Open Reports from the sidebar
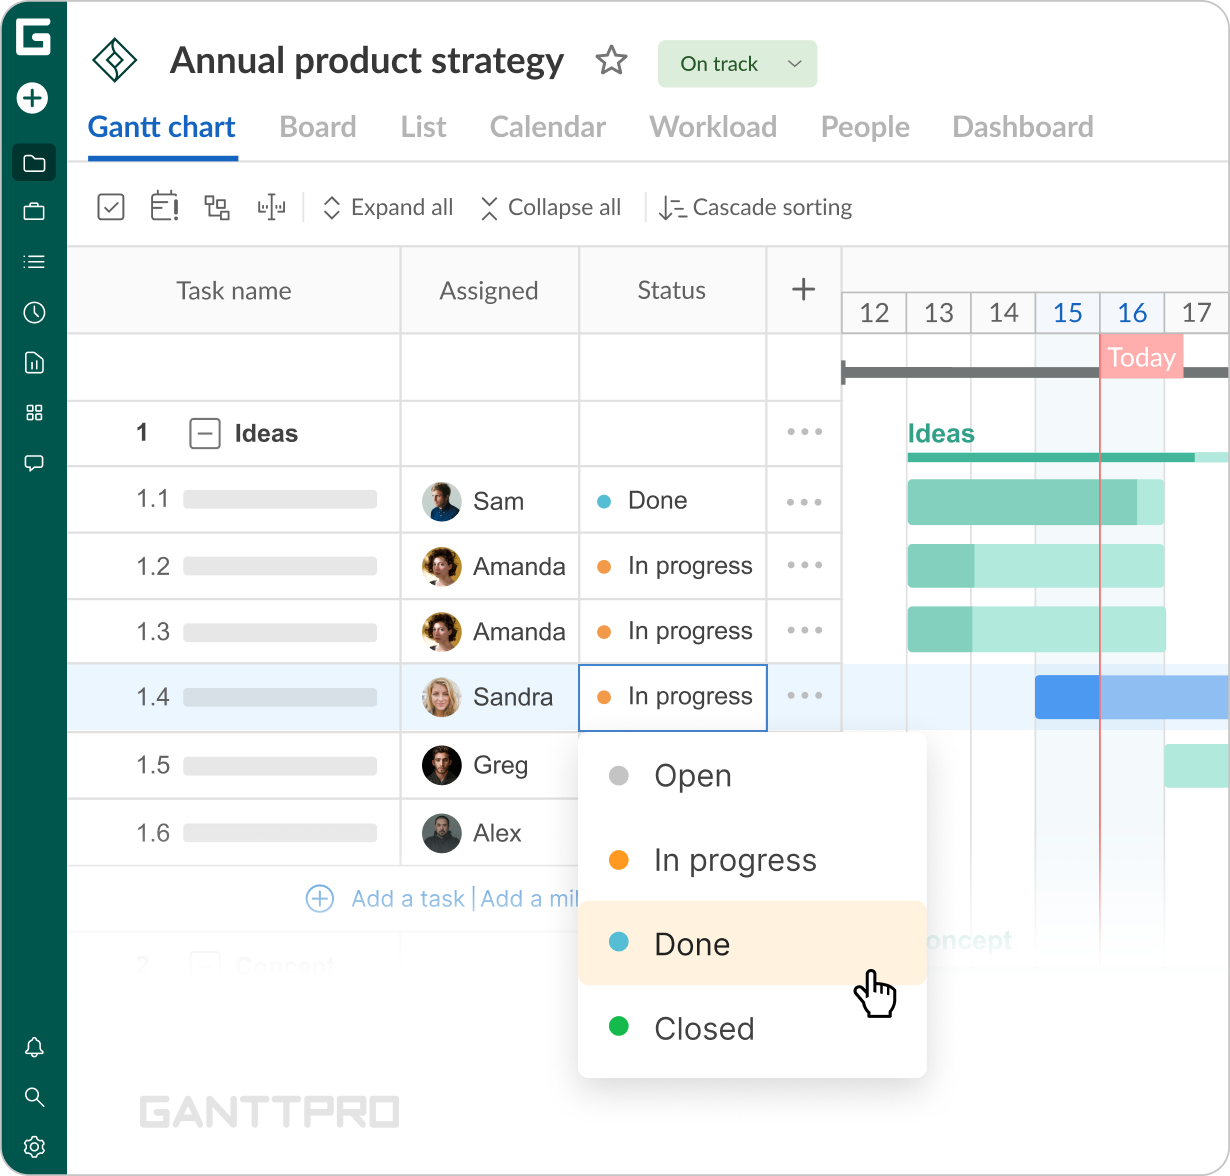Image resolution: width=1230 pixels, height=1176 pixels. click(34, 362)
